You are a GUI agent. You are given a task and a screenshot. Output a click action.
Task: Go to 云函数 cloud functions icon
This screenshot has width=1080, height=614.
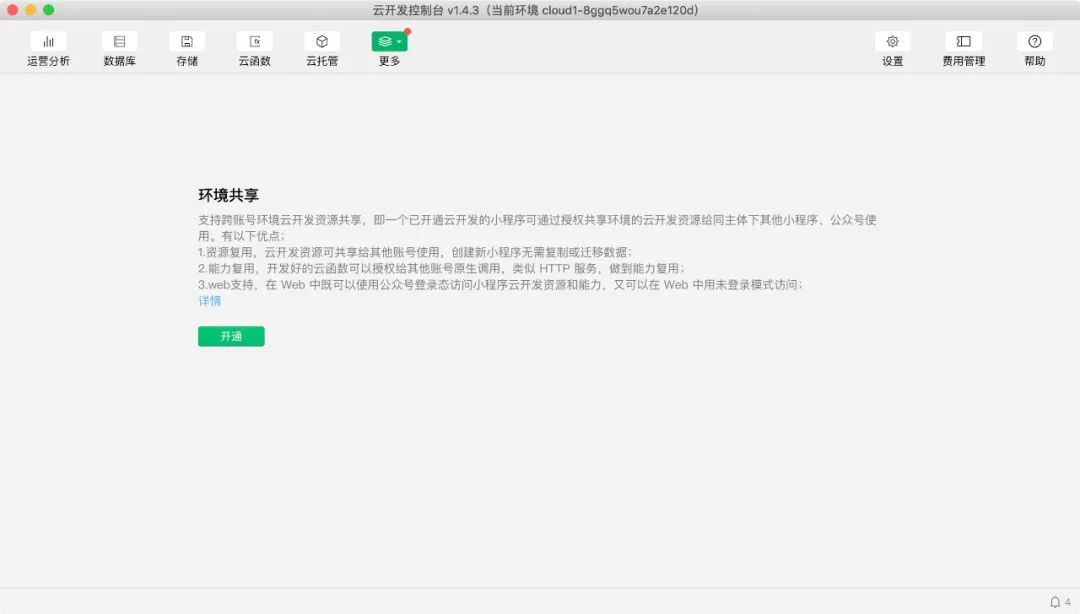254,42
